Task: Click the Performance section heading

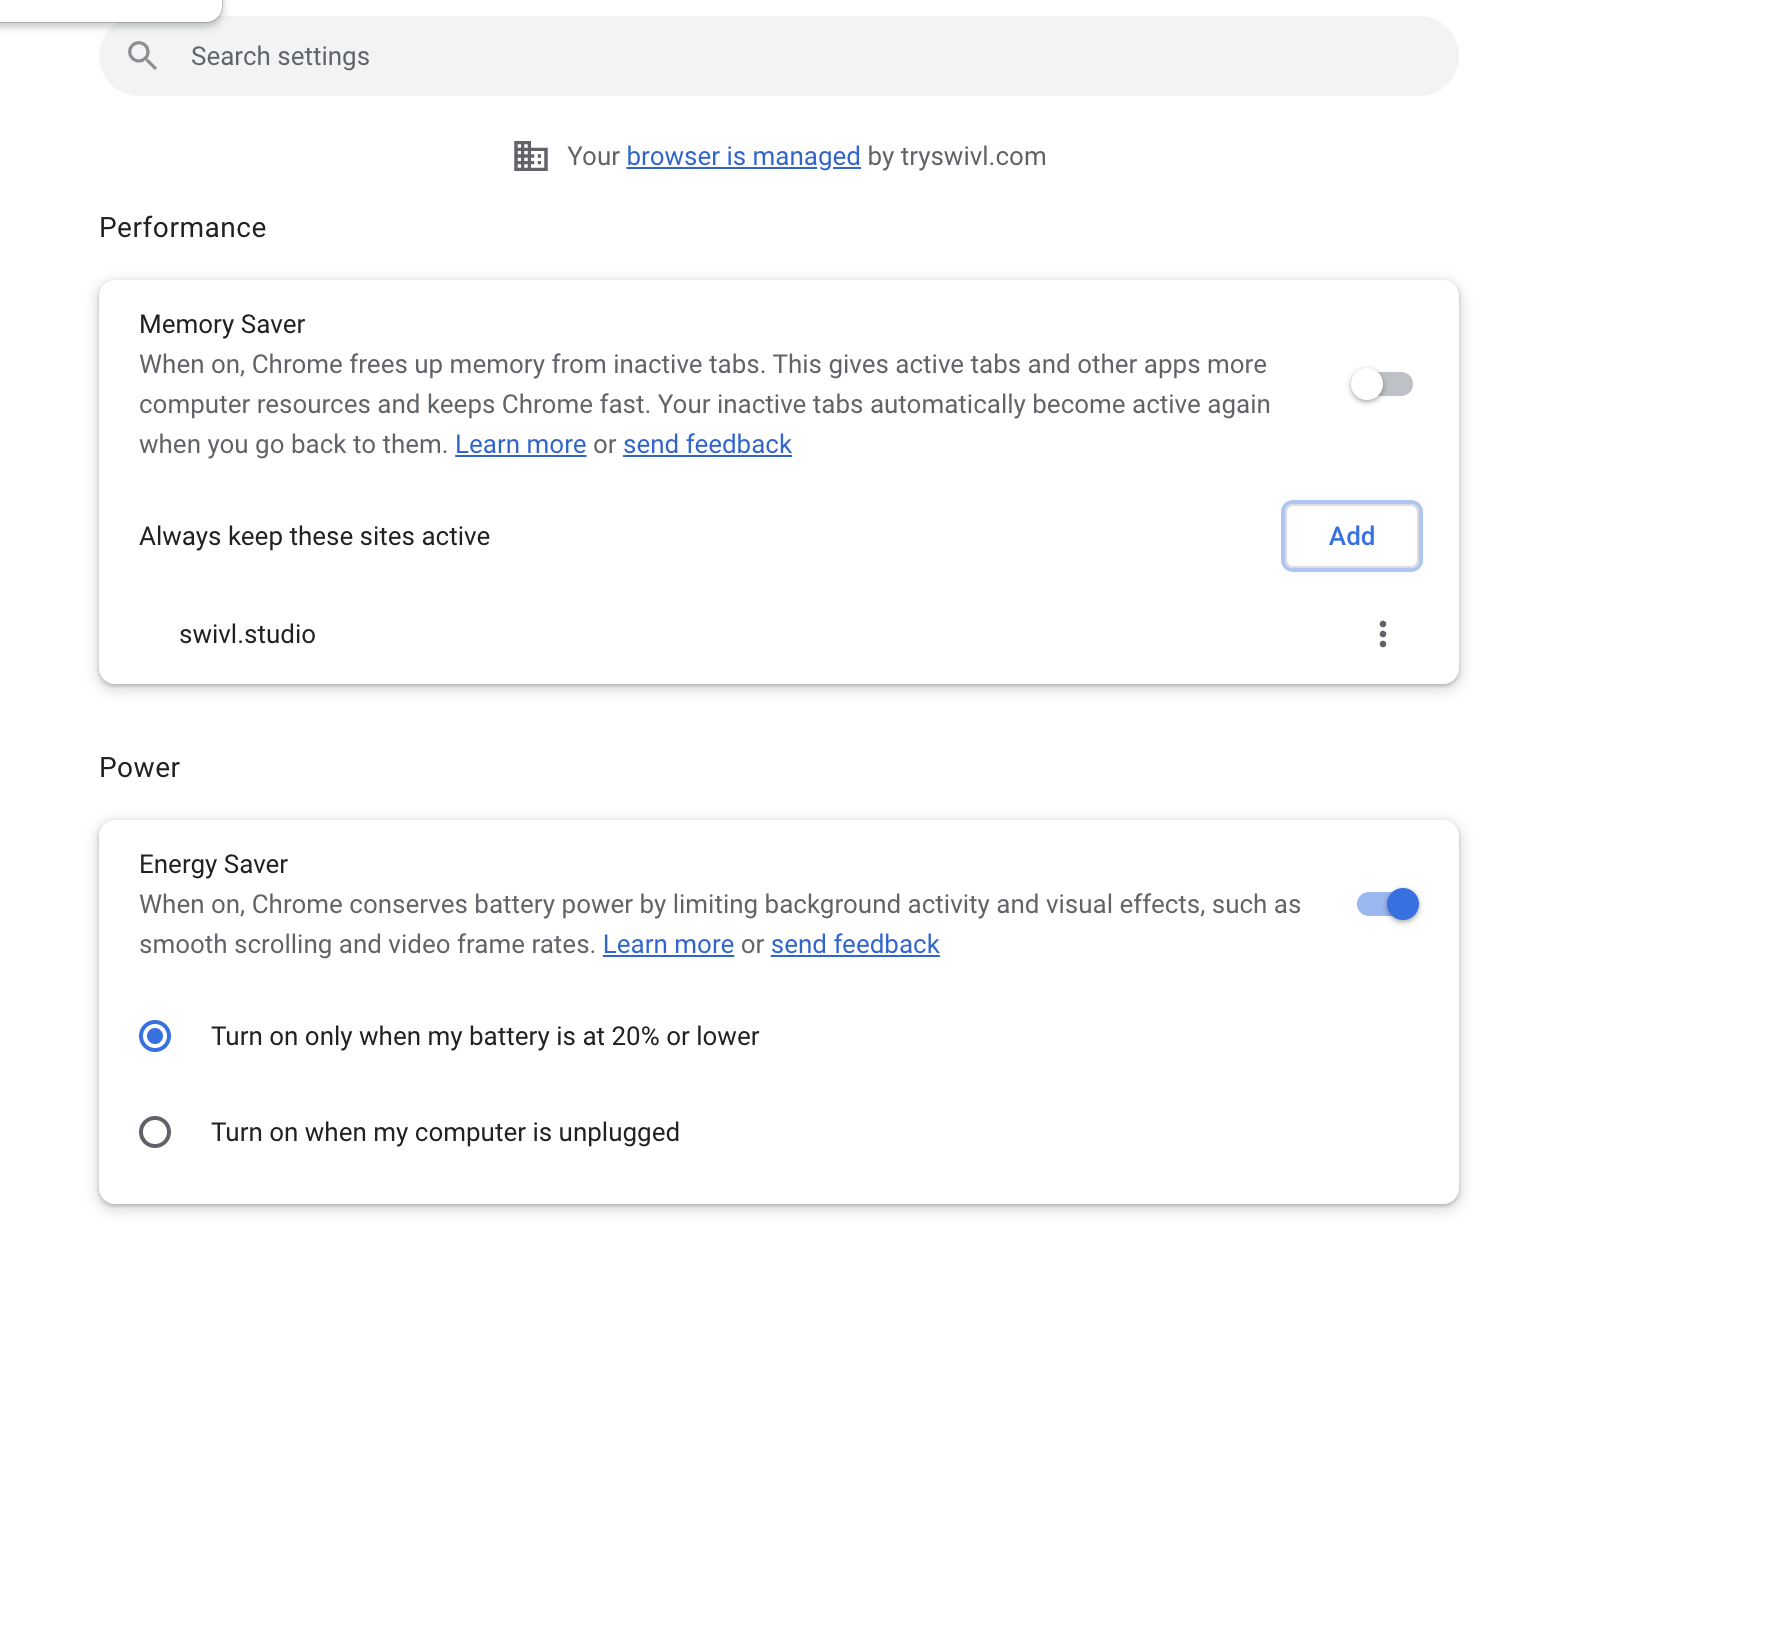Action: 182,228
